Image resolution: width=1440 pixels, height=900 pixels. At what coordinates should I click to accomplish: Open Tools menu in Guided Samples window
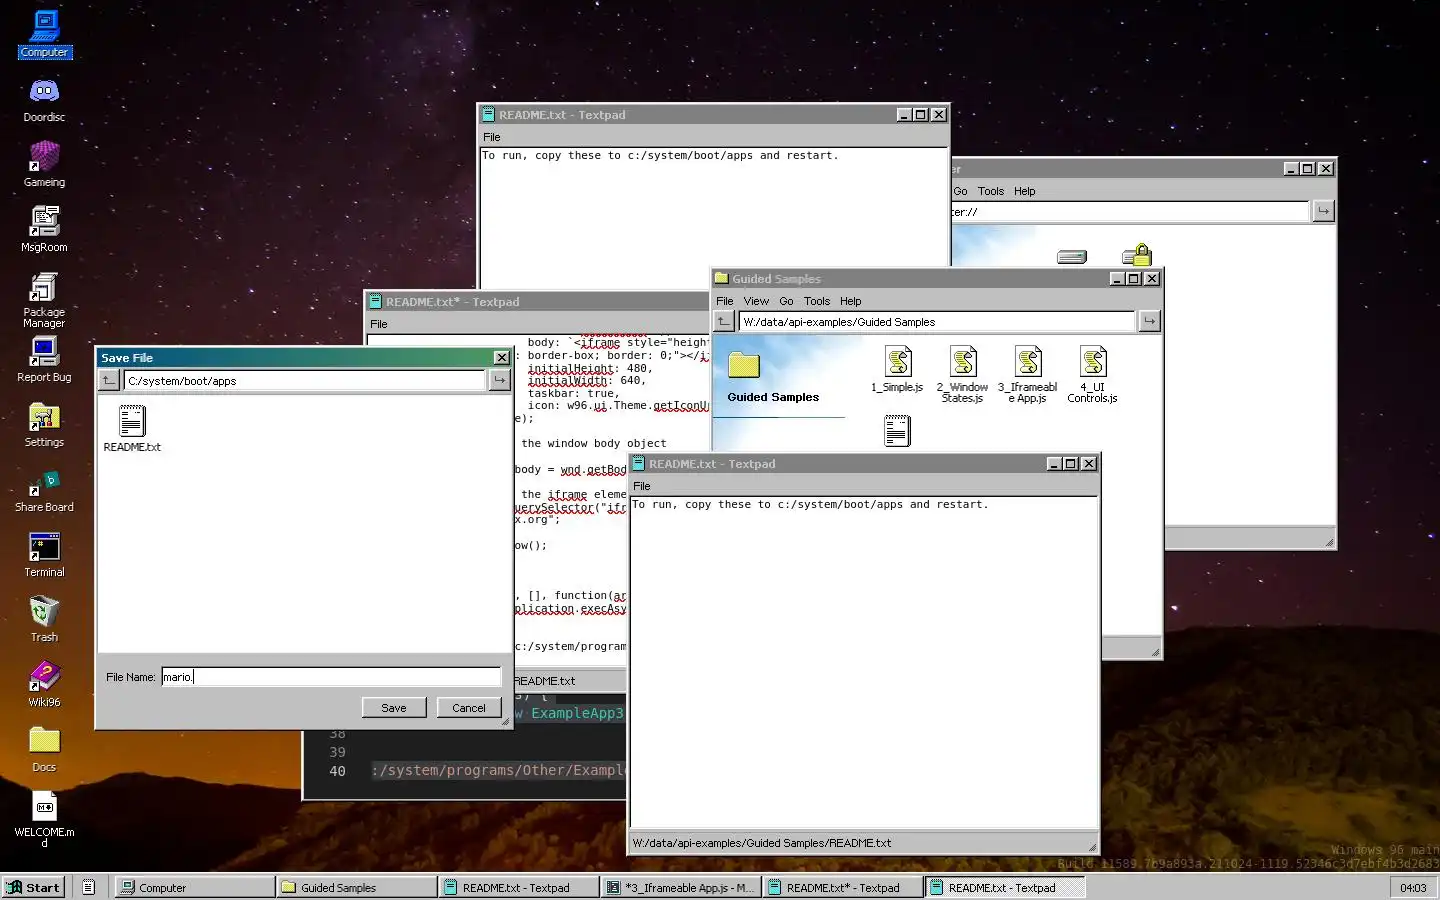tap(817, 301)
